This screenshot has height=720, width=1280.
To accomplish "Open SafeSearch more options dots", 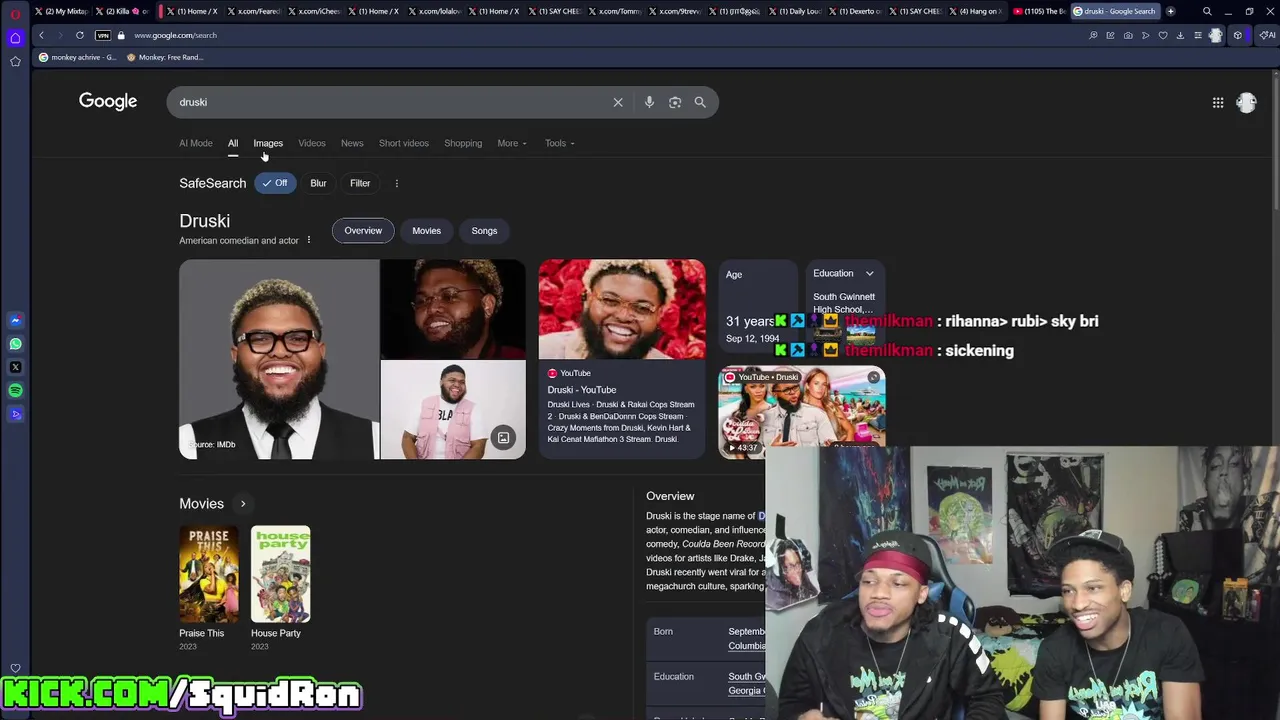I will (x=397, y=183).
